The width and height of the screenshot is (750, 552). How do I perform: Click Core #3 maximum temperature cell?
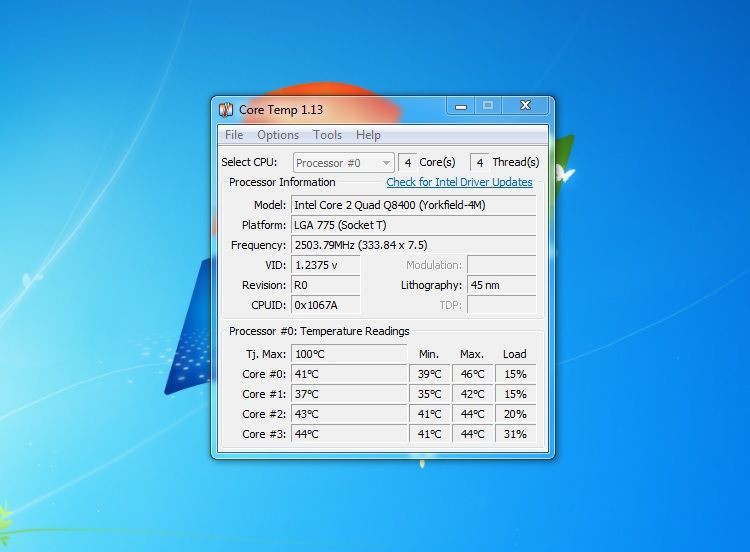[473, 434]
